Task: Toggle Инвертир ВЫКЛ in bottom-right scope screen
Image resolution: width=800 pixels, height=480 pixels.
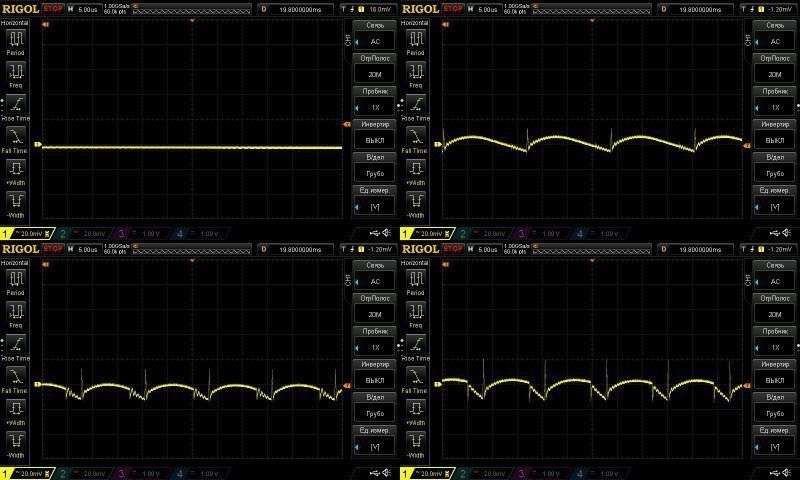Action: coord(775,375)
